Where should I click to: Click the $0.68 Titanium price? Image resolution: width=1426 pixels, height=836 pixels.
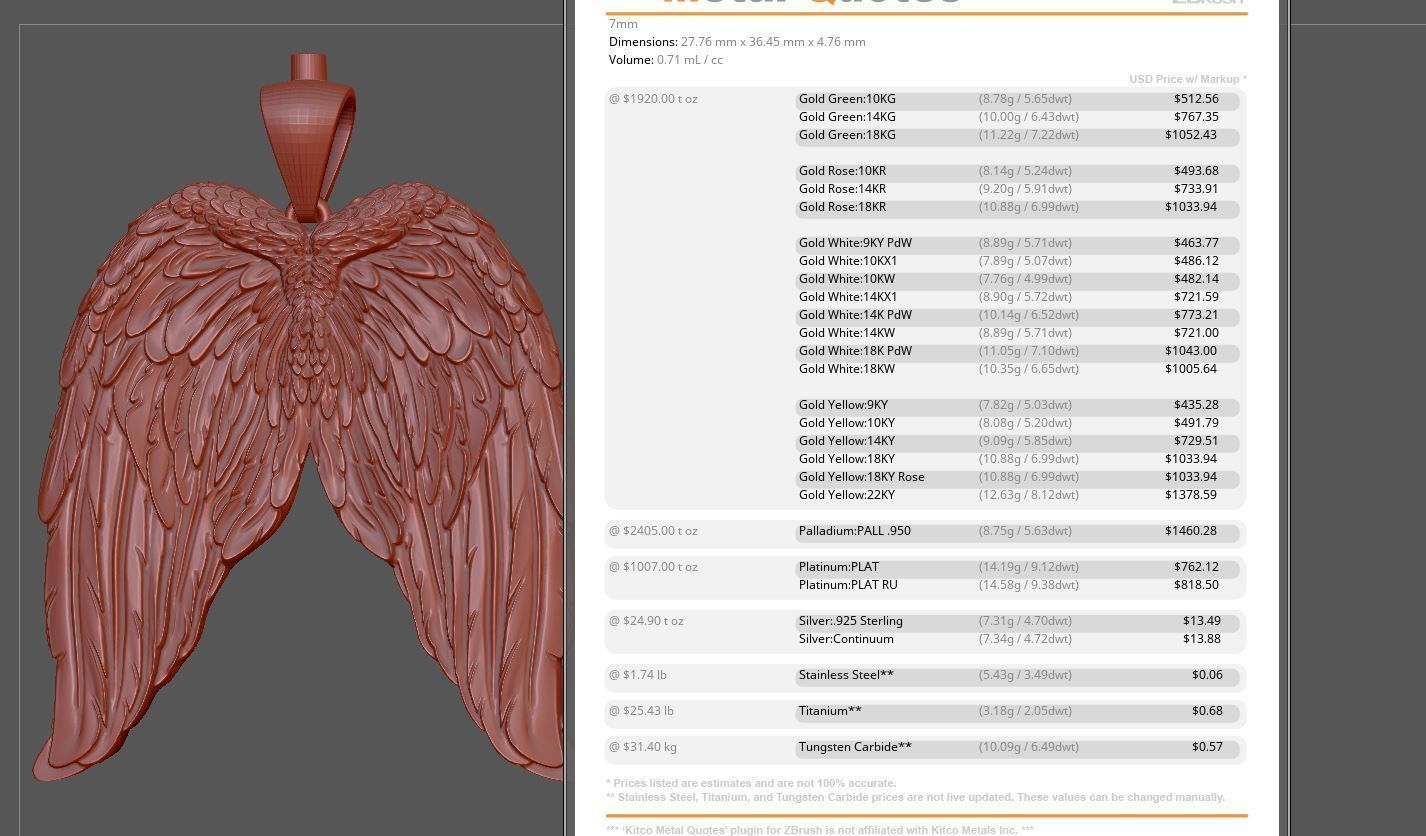pos(1207,711)
